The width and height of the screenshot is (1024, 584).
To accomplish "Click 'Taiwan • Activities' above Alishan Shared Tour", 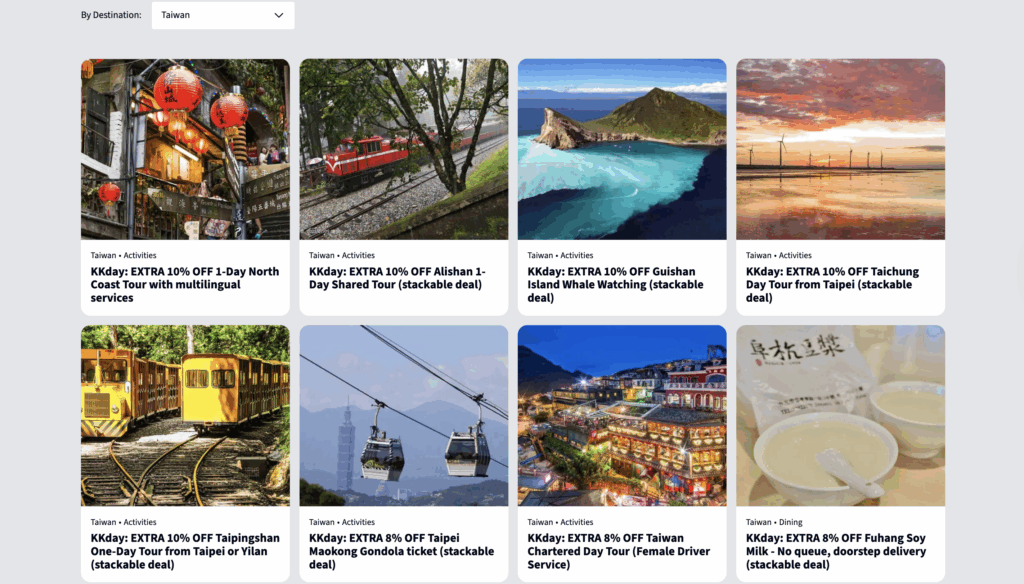I will [x=342, y=255].
